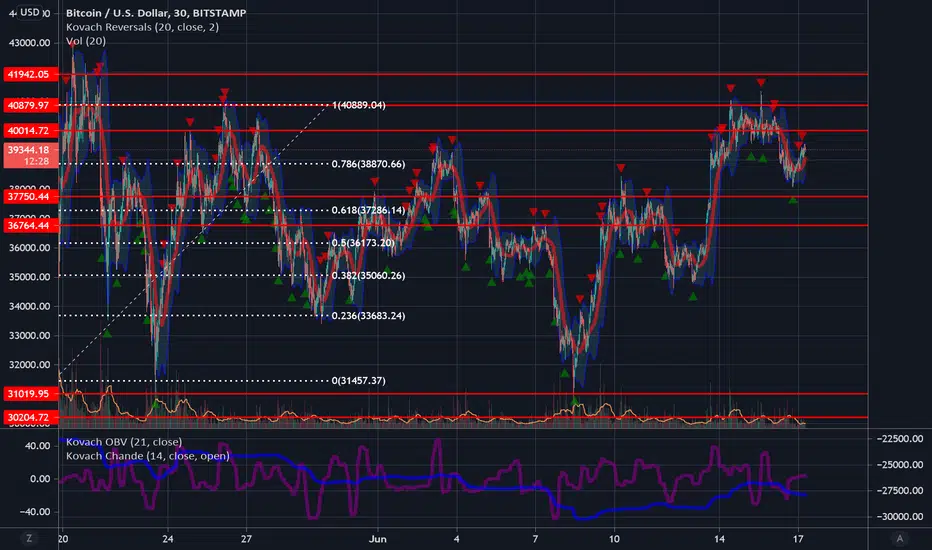Click the Fibonacci 0.382(35060.26) level label
This screenshot has width=932, height=550.
(x=369, y=275)
